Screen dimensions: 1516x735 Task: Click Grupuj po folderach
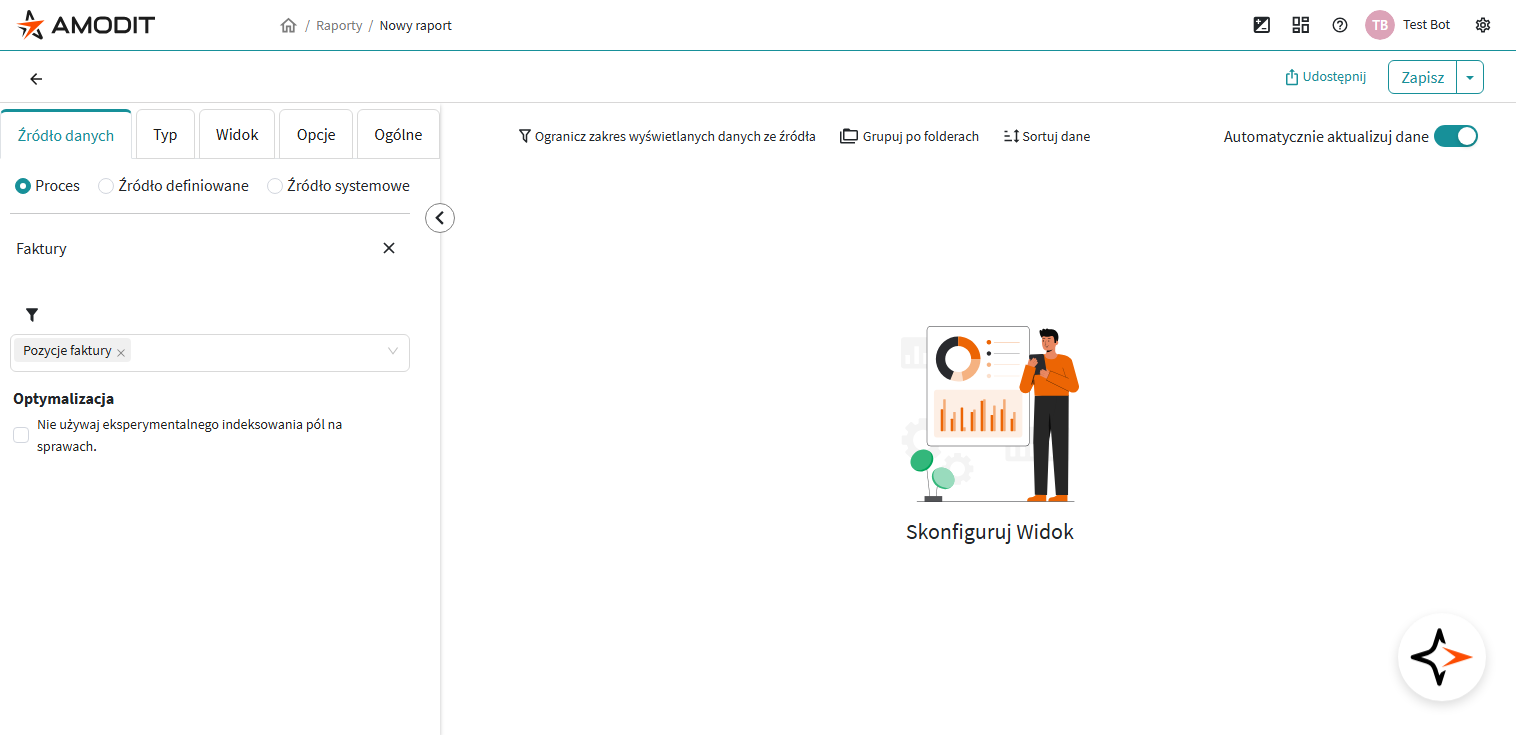[909, 136]
